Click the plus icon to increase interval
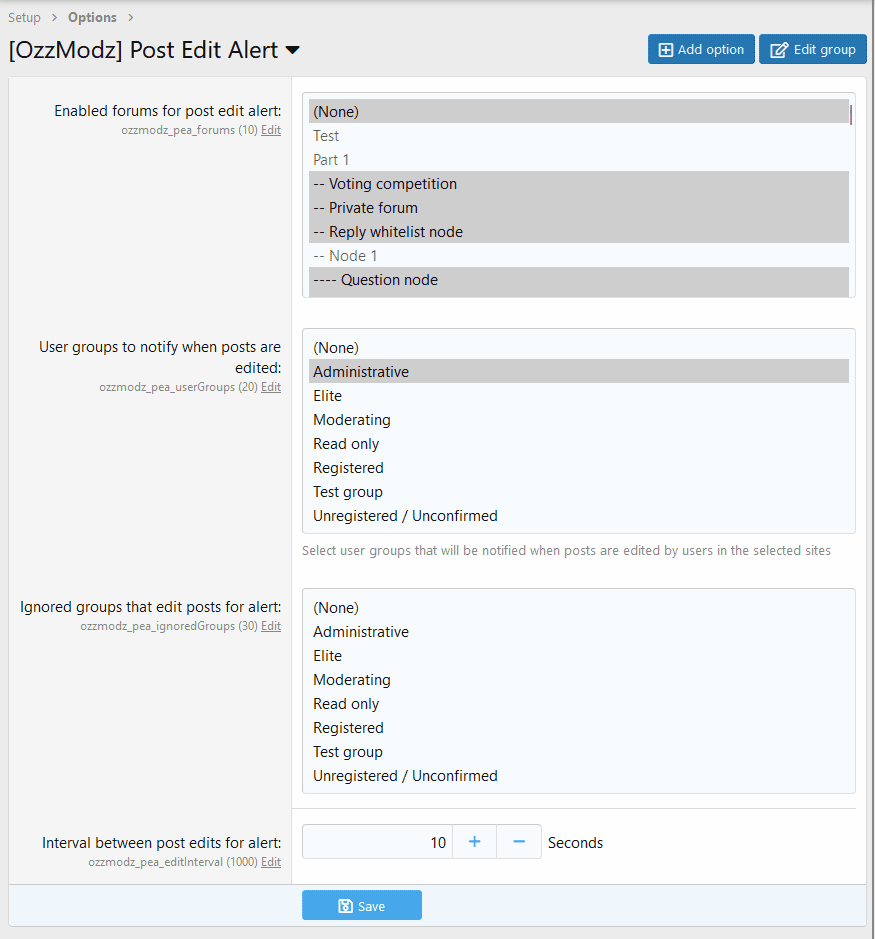The height and width of the screenshot is (939, 875). [x=473, y=841]
